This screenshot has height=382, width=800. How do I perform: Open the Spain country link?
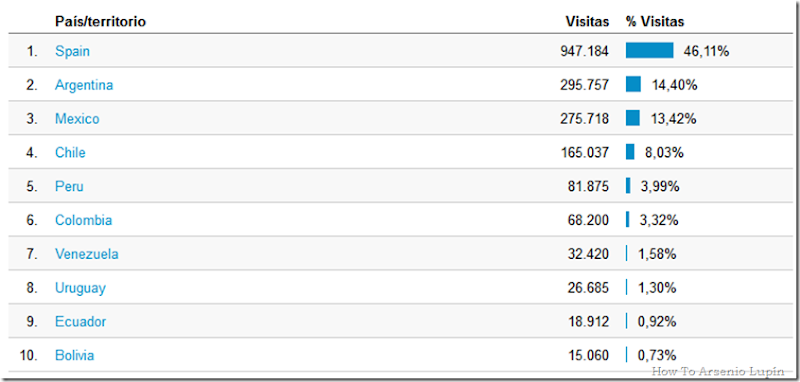pos(72,52)
